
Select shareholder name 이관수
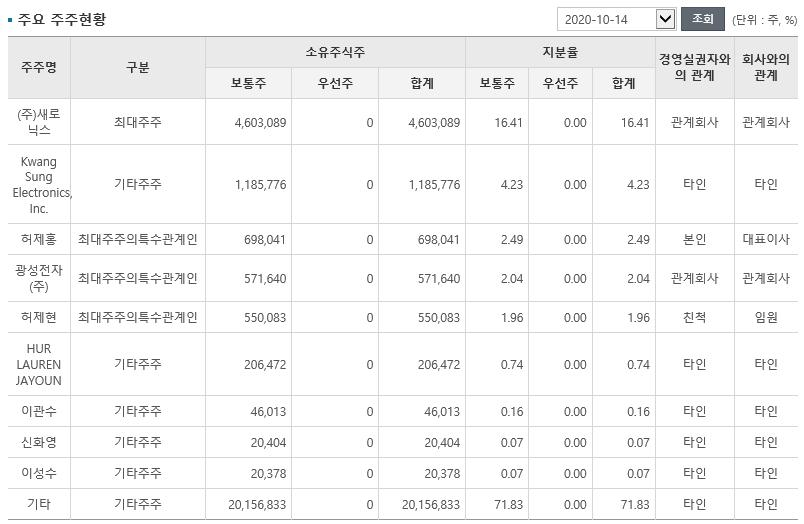(x=39, y=411)
